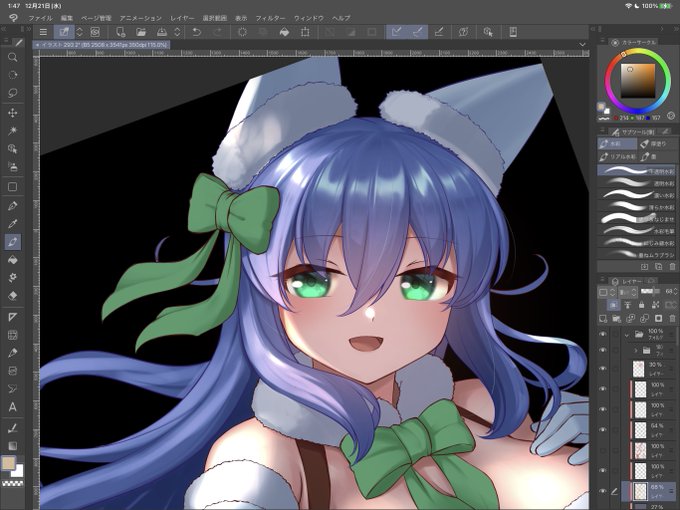The width and height of the screenshot is (680, 510).
Task: Select the Zoom magnifier tool
Action: [x=13, y=57]
